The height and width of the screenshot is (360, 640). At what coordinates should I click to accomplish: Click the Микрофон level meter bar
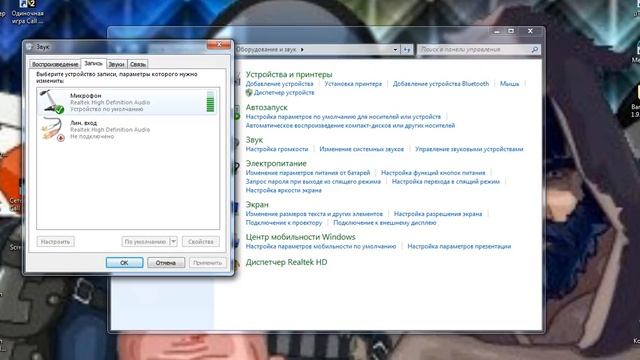coord(210,102)
